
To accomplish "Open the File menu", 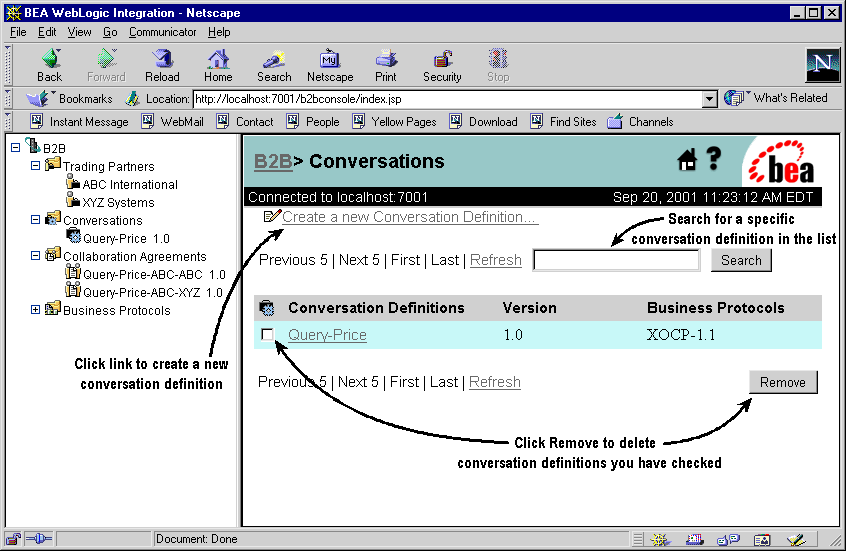I will click(18, 32).
